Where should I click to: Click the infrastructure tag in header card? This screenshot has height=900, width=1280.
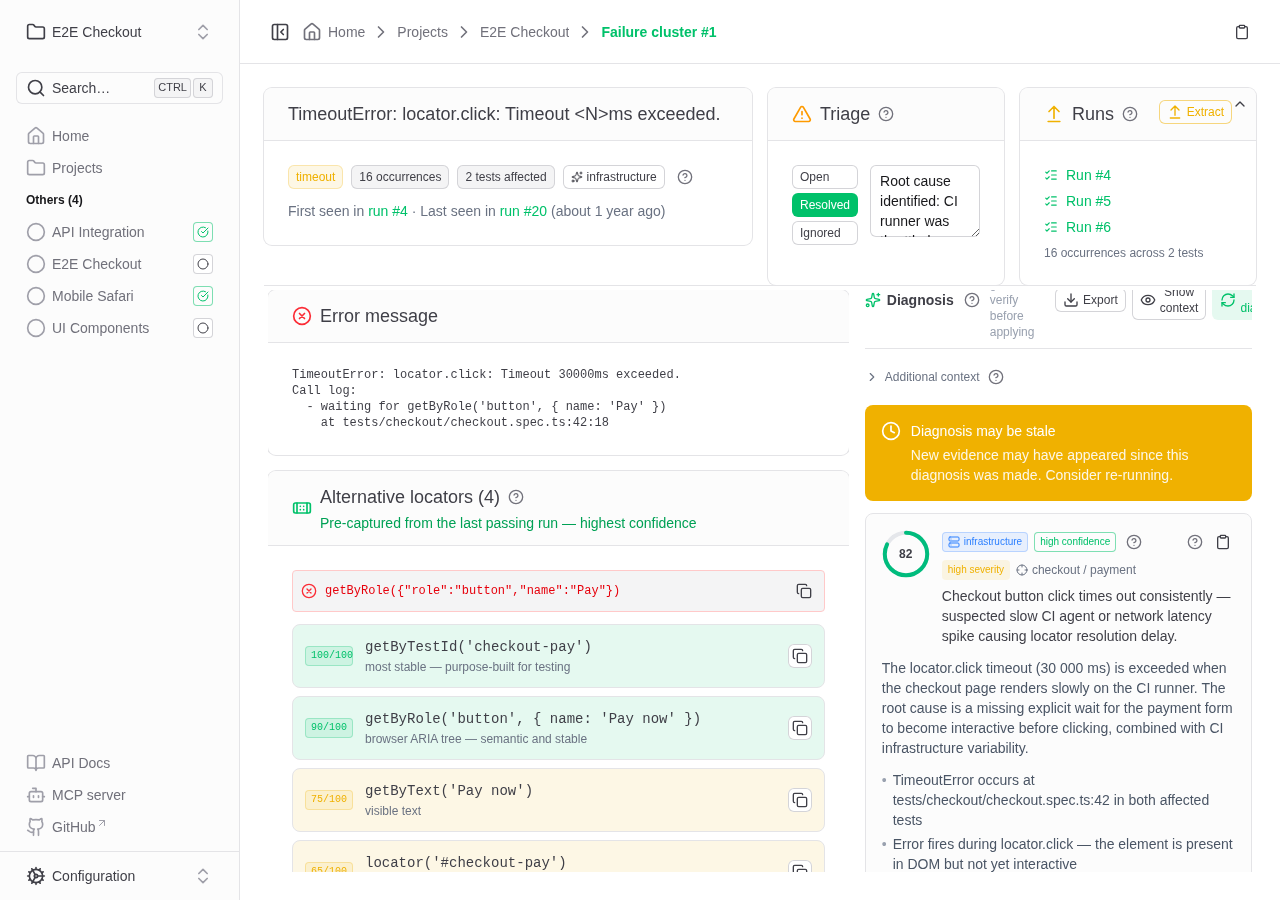(614, 177)
